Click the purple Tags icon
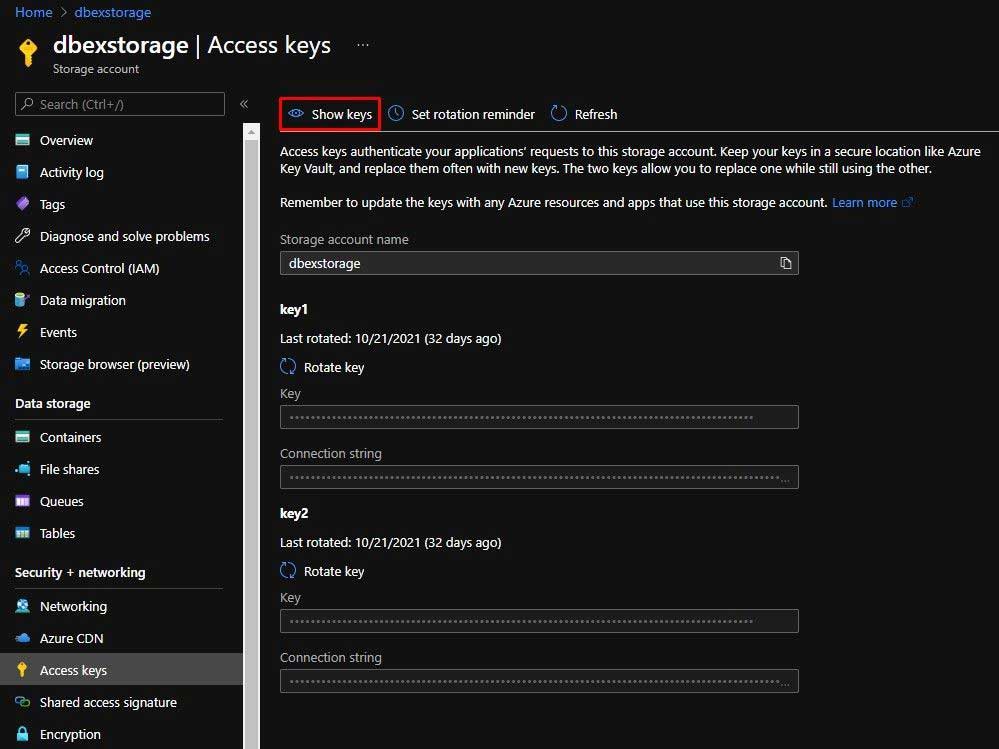 [x=22, y=204]
